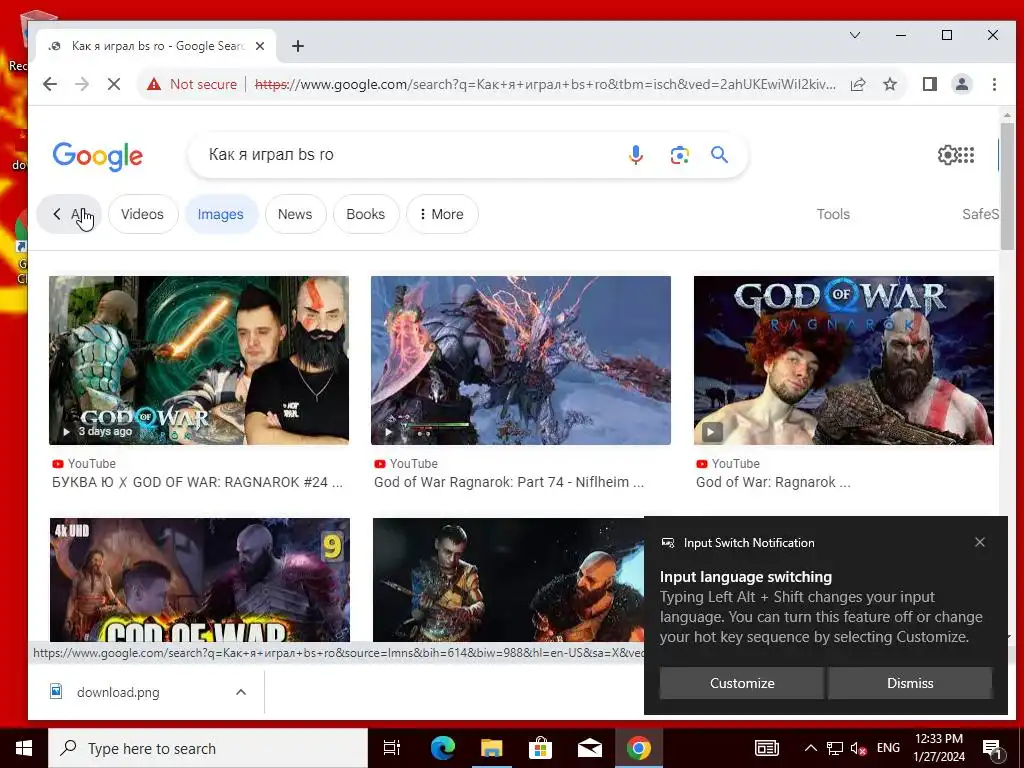The image size is (1024, 768).
Task: Click Customize in input language notification
Action: click(742, 683)
